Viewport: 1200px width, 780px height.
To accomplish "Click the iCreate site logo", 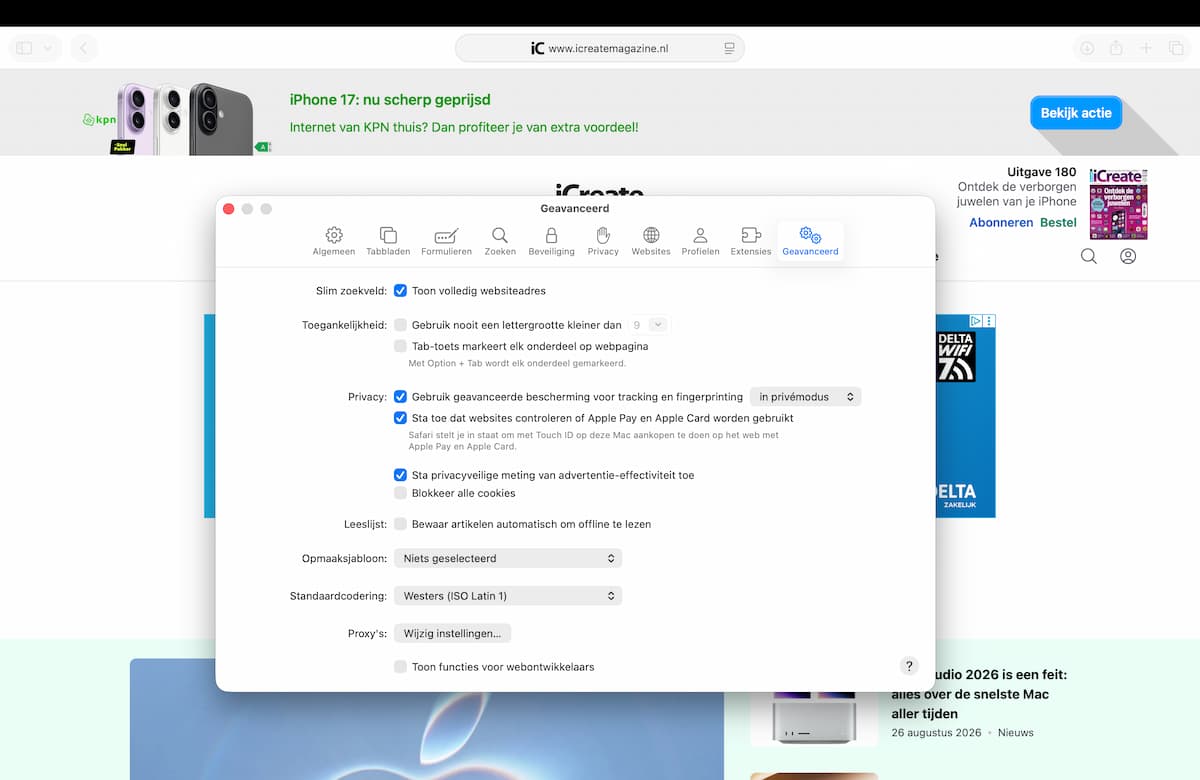I will (x=600, y=191).
